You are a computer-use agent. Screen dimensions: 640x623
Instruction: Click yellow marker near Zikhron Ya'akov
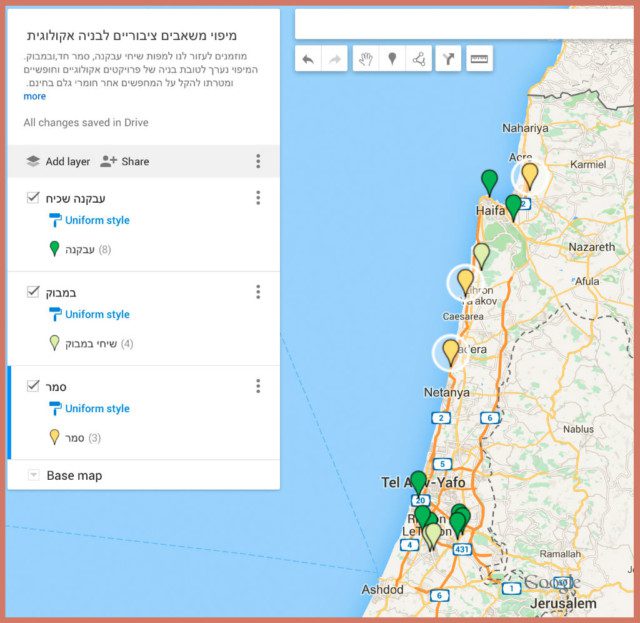[x=465, y=282]
